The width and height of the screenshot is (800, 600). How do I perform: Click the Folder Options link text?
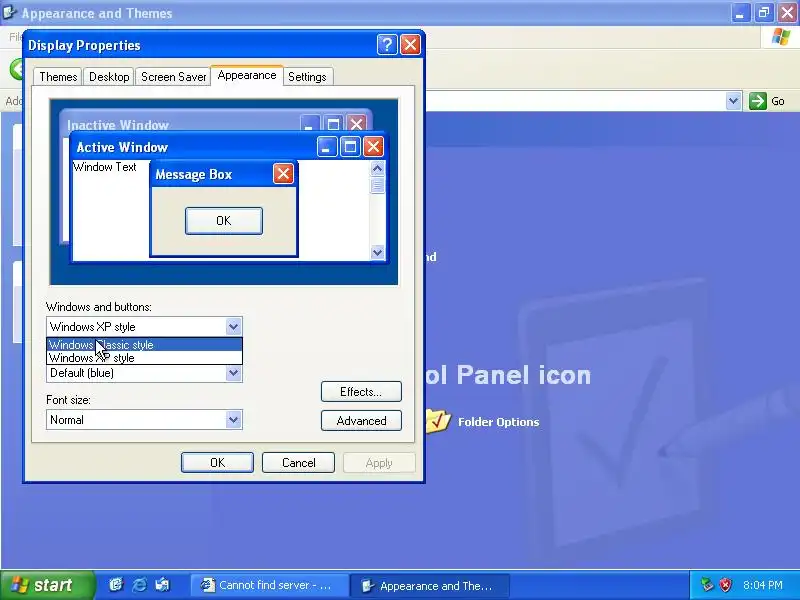click(x=498, y=422)
